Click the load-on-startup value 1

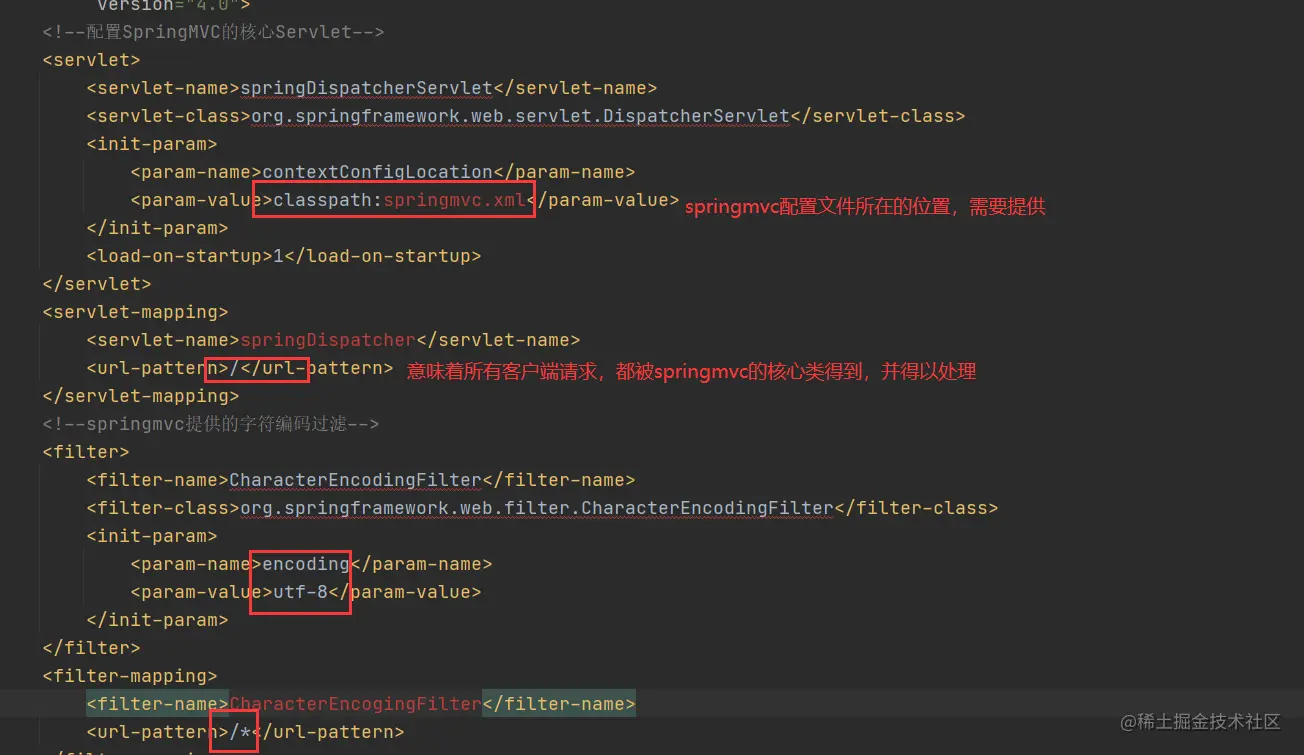(279, 256)
